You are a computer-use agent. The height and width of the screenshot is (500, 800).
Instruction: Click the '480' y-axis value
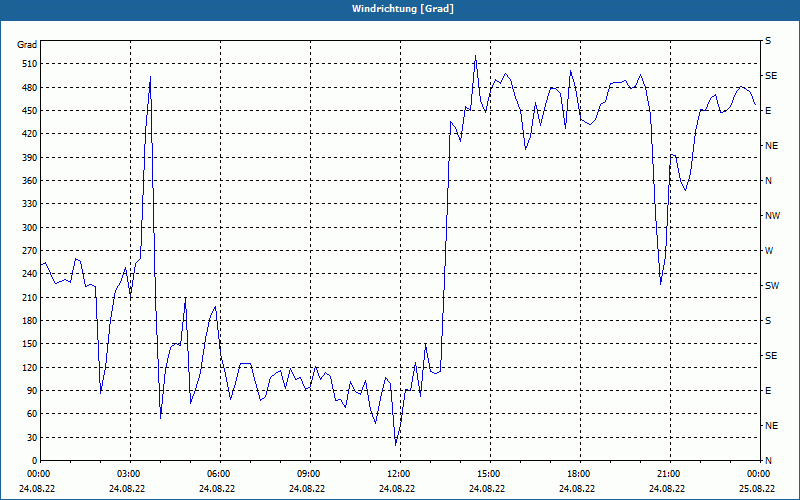(x=30, y=87)
